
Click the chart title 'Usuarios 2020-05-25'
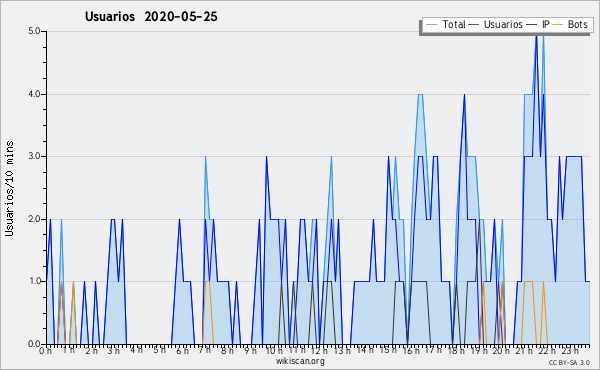151,17
